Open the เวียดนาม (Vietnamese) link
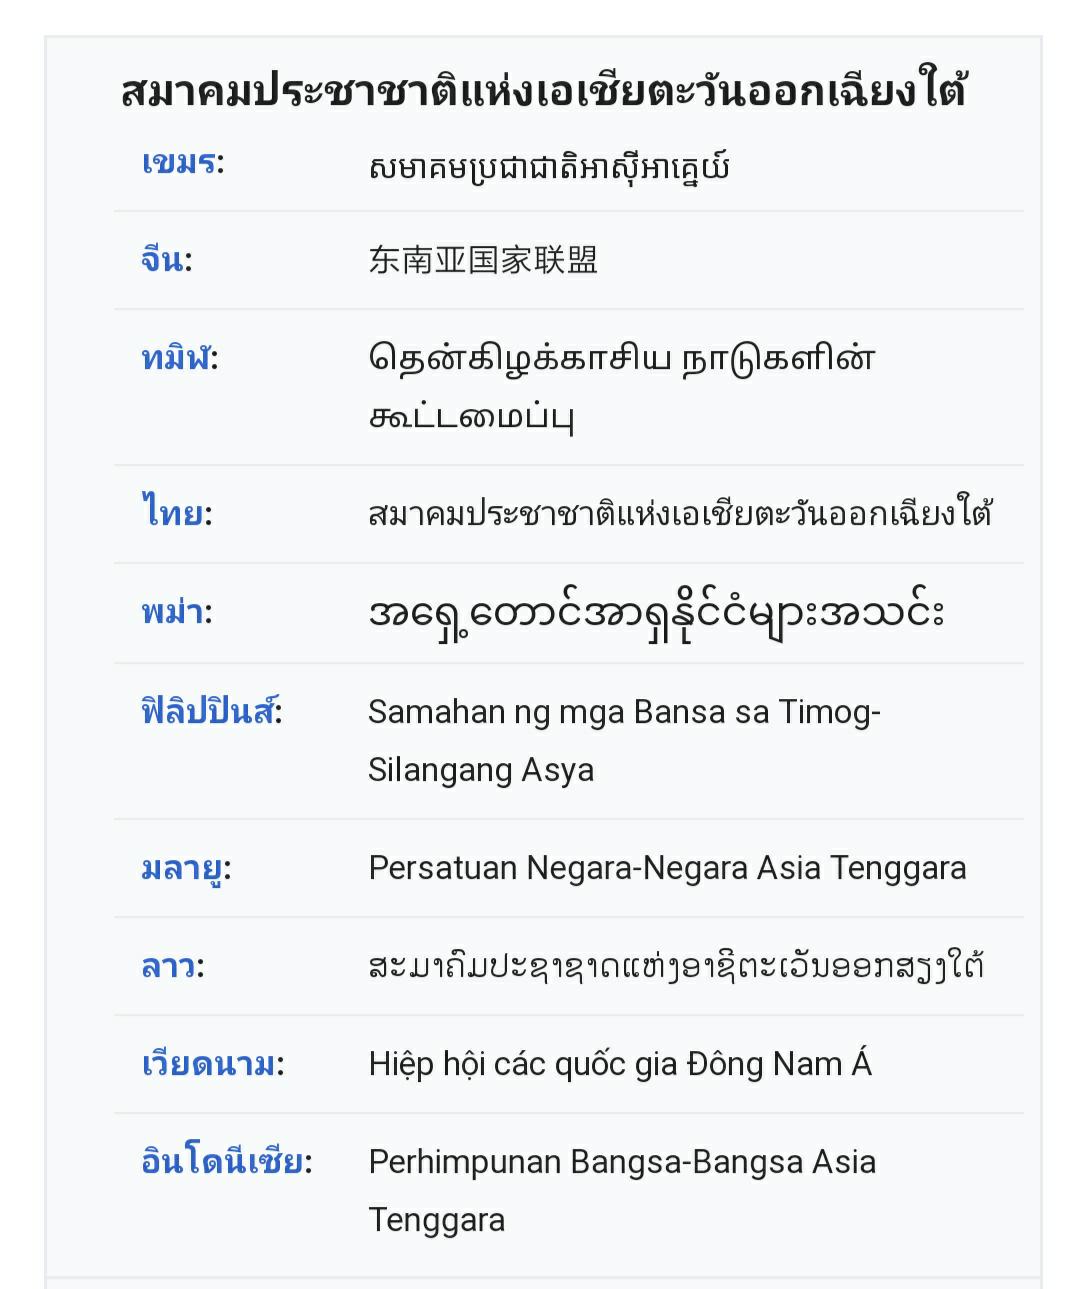This screenshot has width=1080, height=1289. click(208, 1064)
